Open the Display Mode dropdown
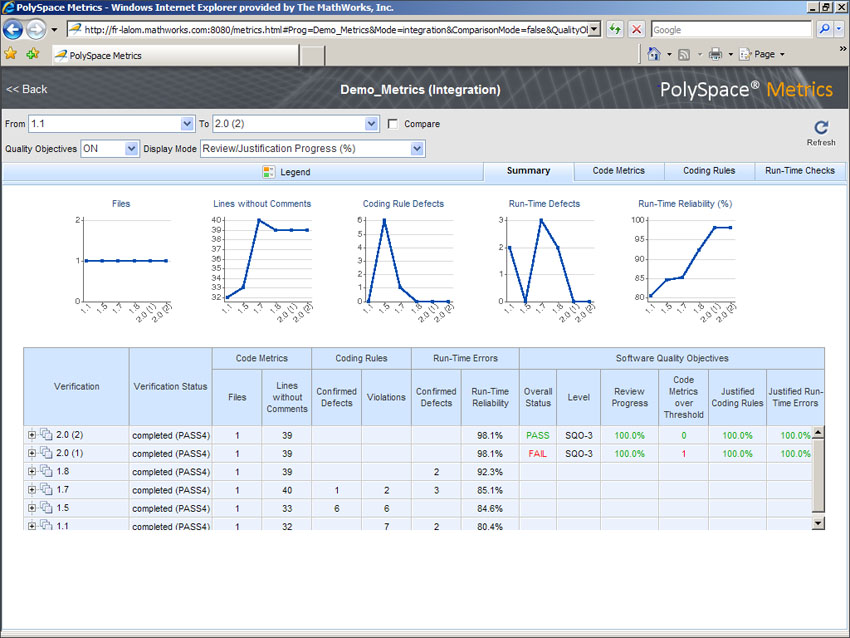 pos(417,149)
